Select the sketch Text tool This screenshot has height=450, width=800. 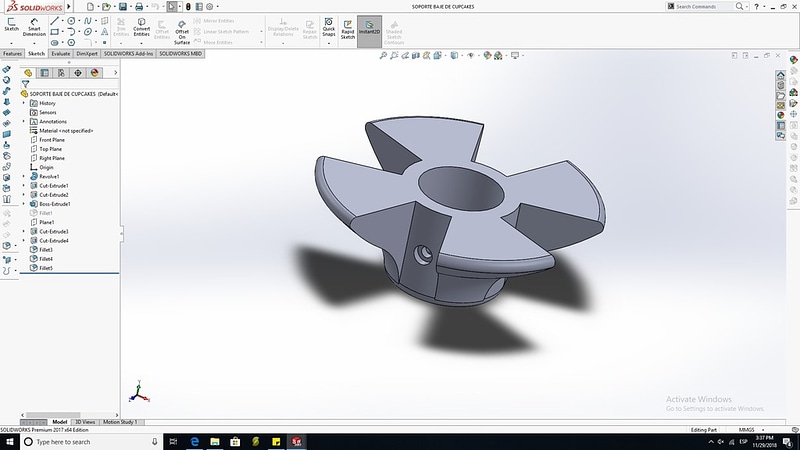[x=105, y=32]
